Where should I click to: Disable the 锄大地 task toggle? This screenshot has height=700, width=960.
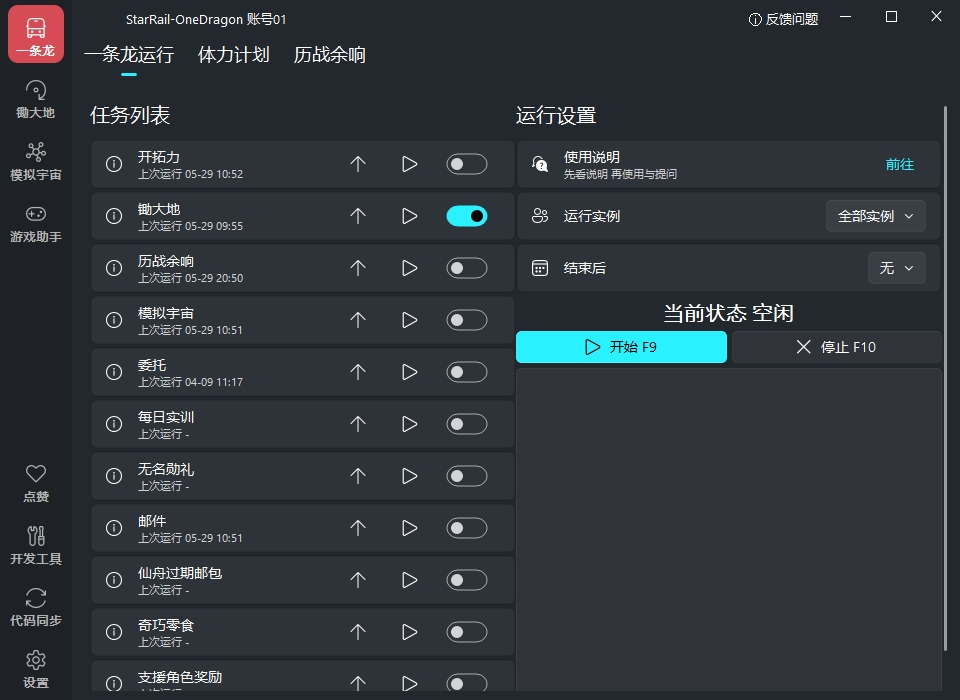coord(466,215)
